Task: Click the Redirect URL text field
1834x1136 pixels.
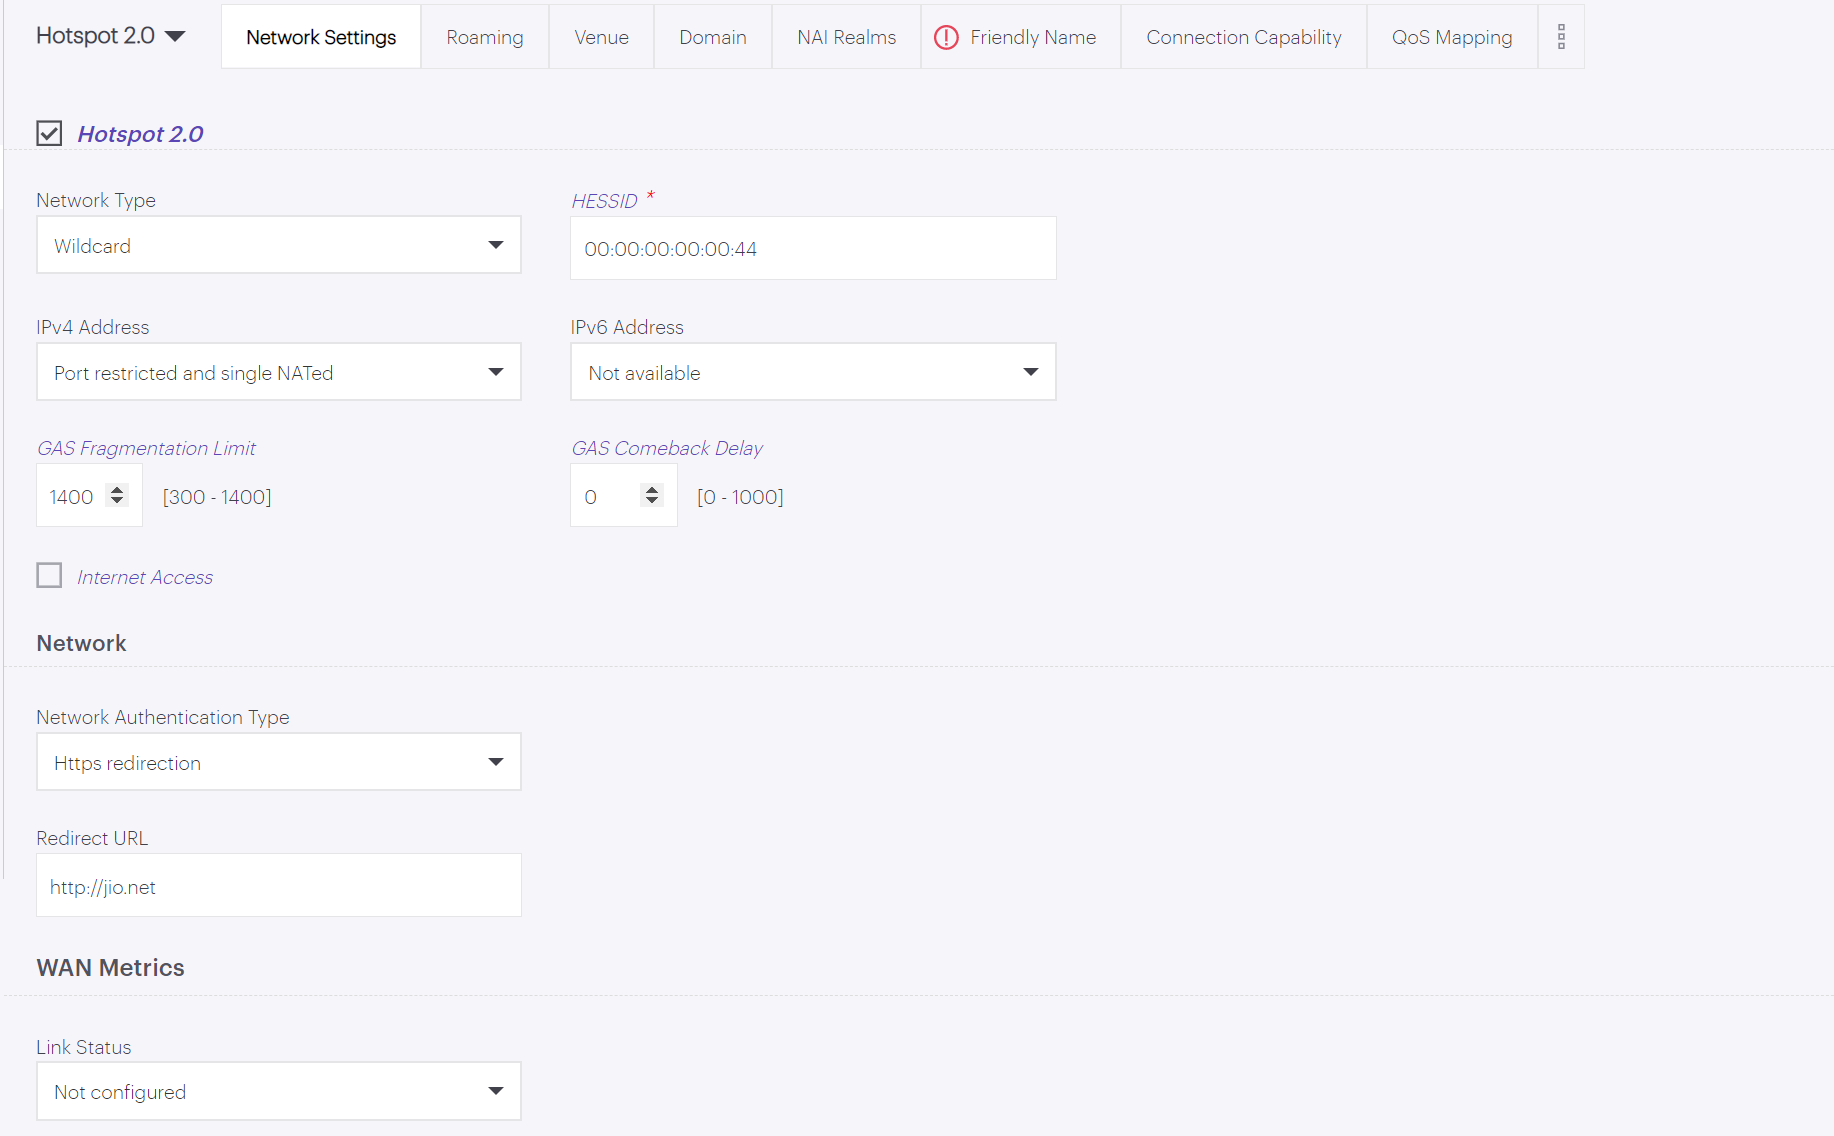Action: [278, 886]
